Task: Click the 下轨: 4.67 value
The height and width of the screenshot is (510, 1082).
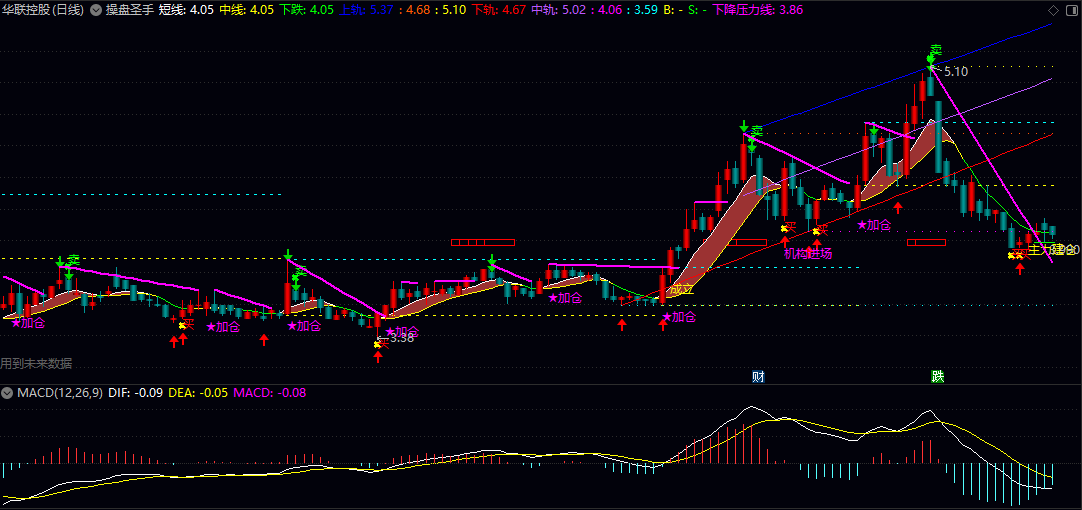Action: pyautogui.click(x=499, y=10)
